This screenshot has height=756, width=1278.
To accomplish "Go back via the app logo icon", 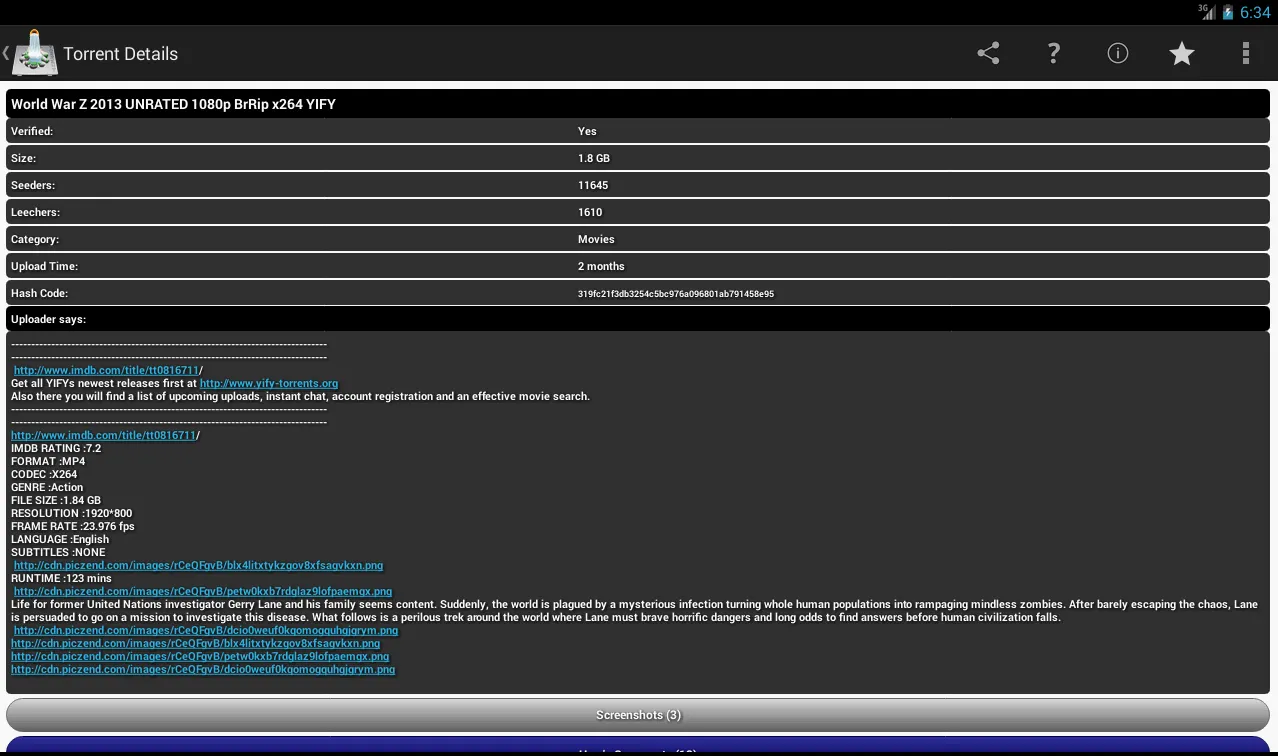I will click(34, 53).
